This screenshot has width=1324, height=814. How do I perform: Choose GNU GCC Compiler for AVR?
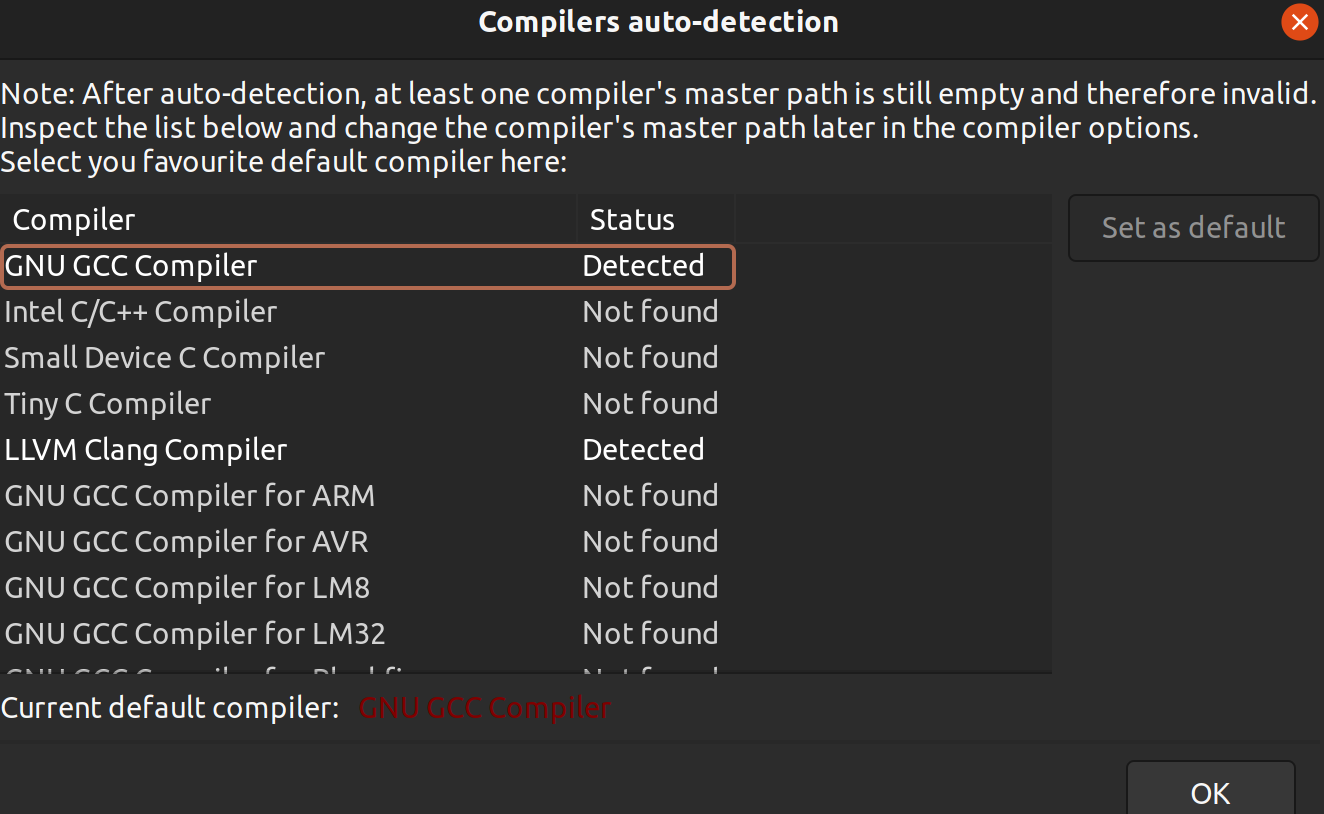click(x=187, y=542)
